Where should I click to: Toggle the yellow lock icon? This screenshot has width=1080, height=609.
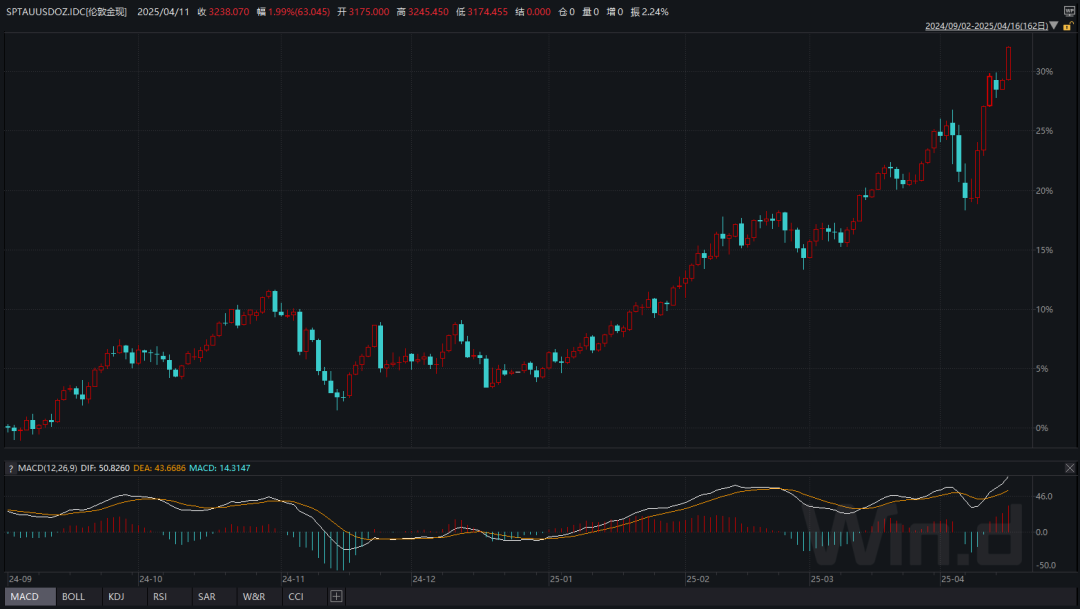pos(1068,26)
